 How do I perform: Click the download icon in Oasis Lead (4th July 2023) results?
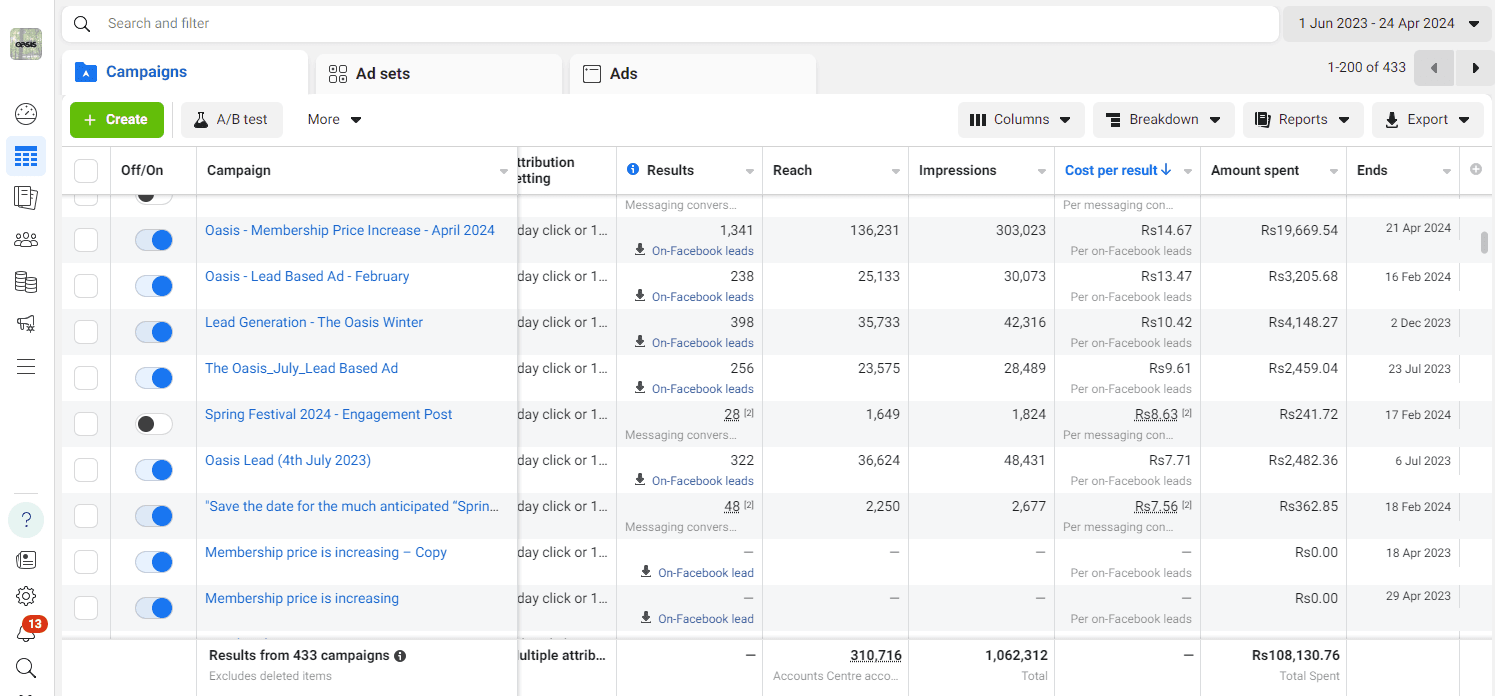click(640, 481)
